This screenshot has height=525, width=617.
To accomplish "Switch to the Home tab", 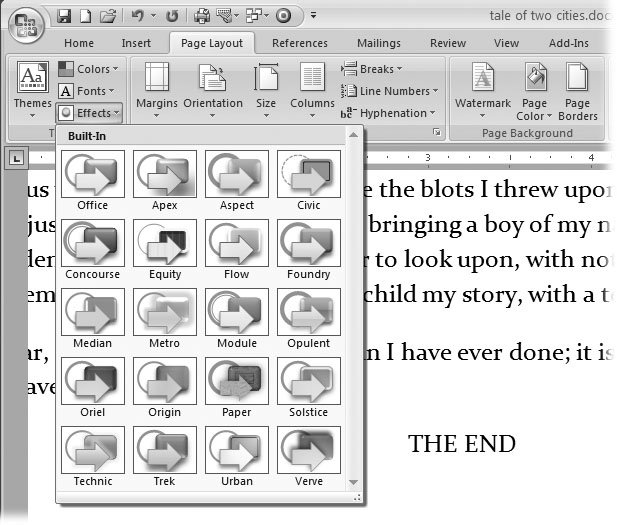I will 79,43.
